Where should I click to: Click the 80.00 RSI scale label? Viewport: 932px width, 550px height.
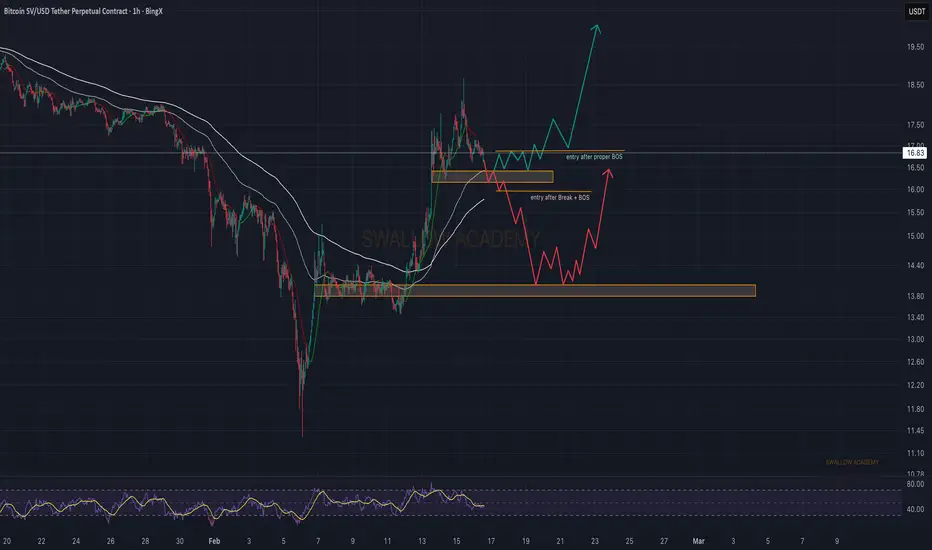tap(915, 484)
